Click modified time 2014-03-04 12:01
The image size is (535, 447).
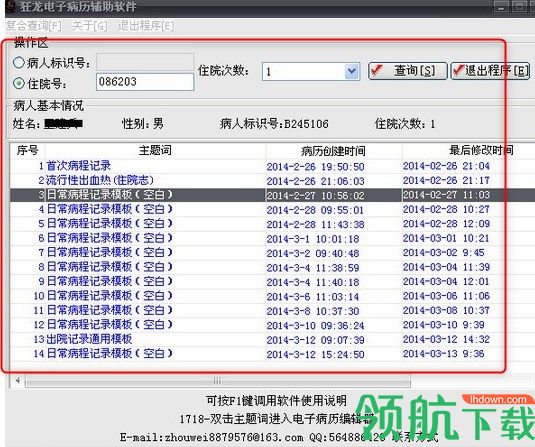(x=446, y=282)
